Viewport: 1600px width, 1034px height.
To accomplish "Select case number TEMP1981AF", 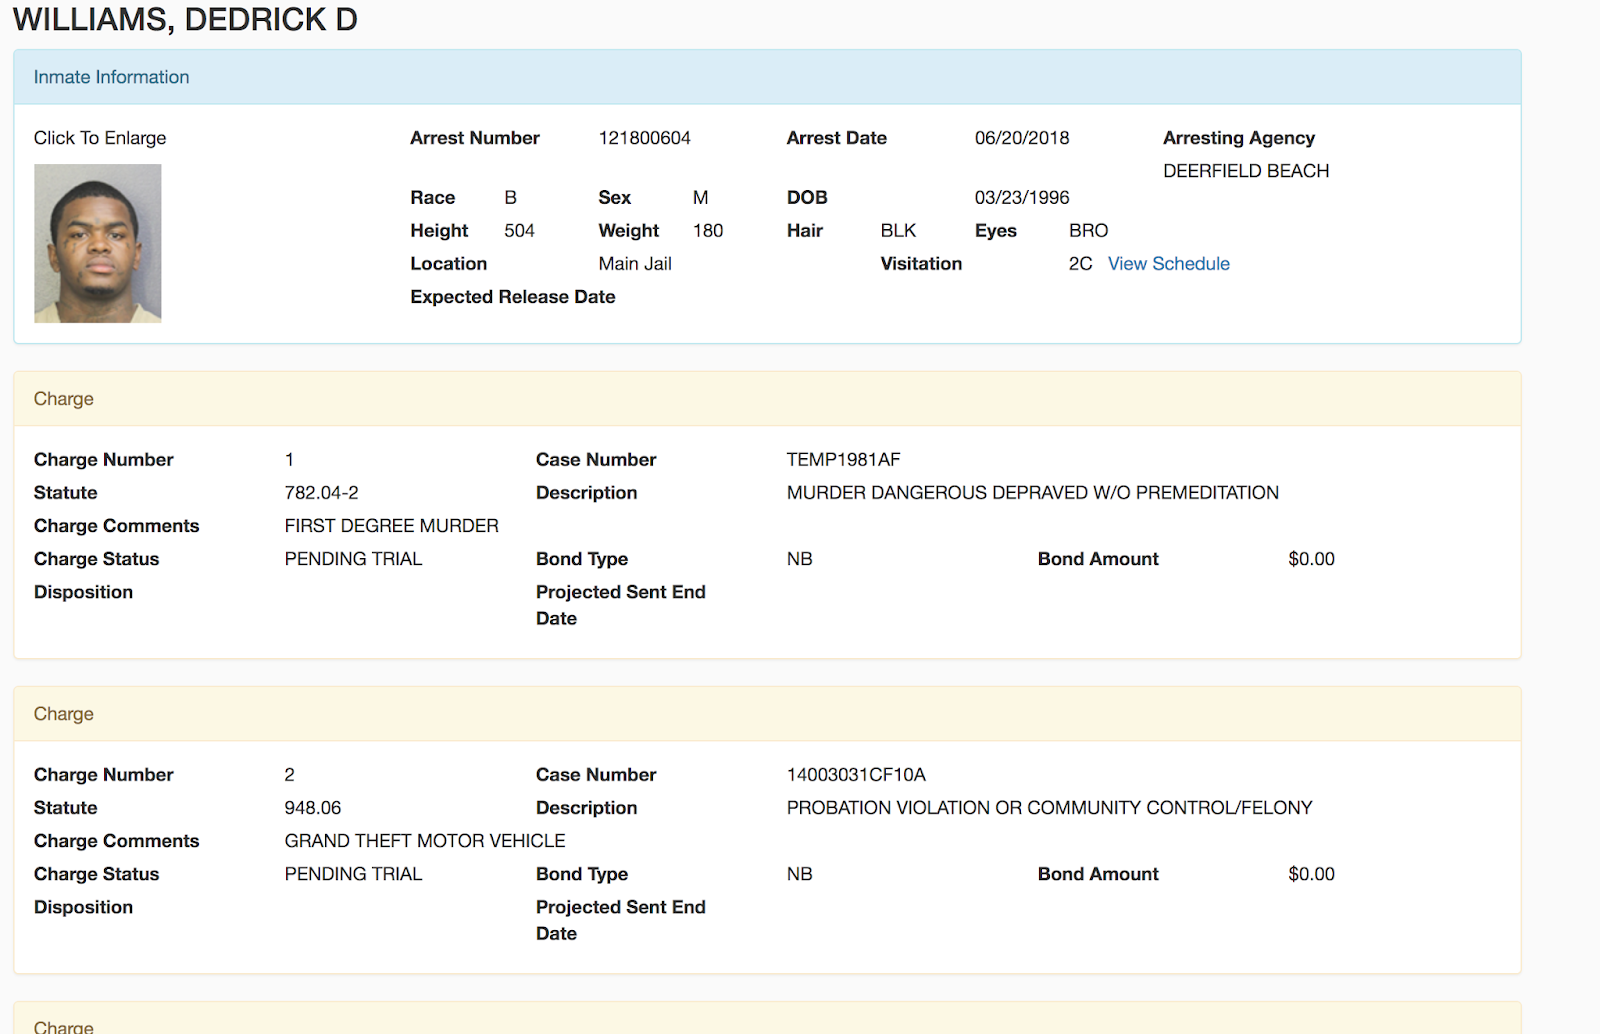I will tap(843, 460).
